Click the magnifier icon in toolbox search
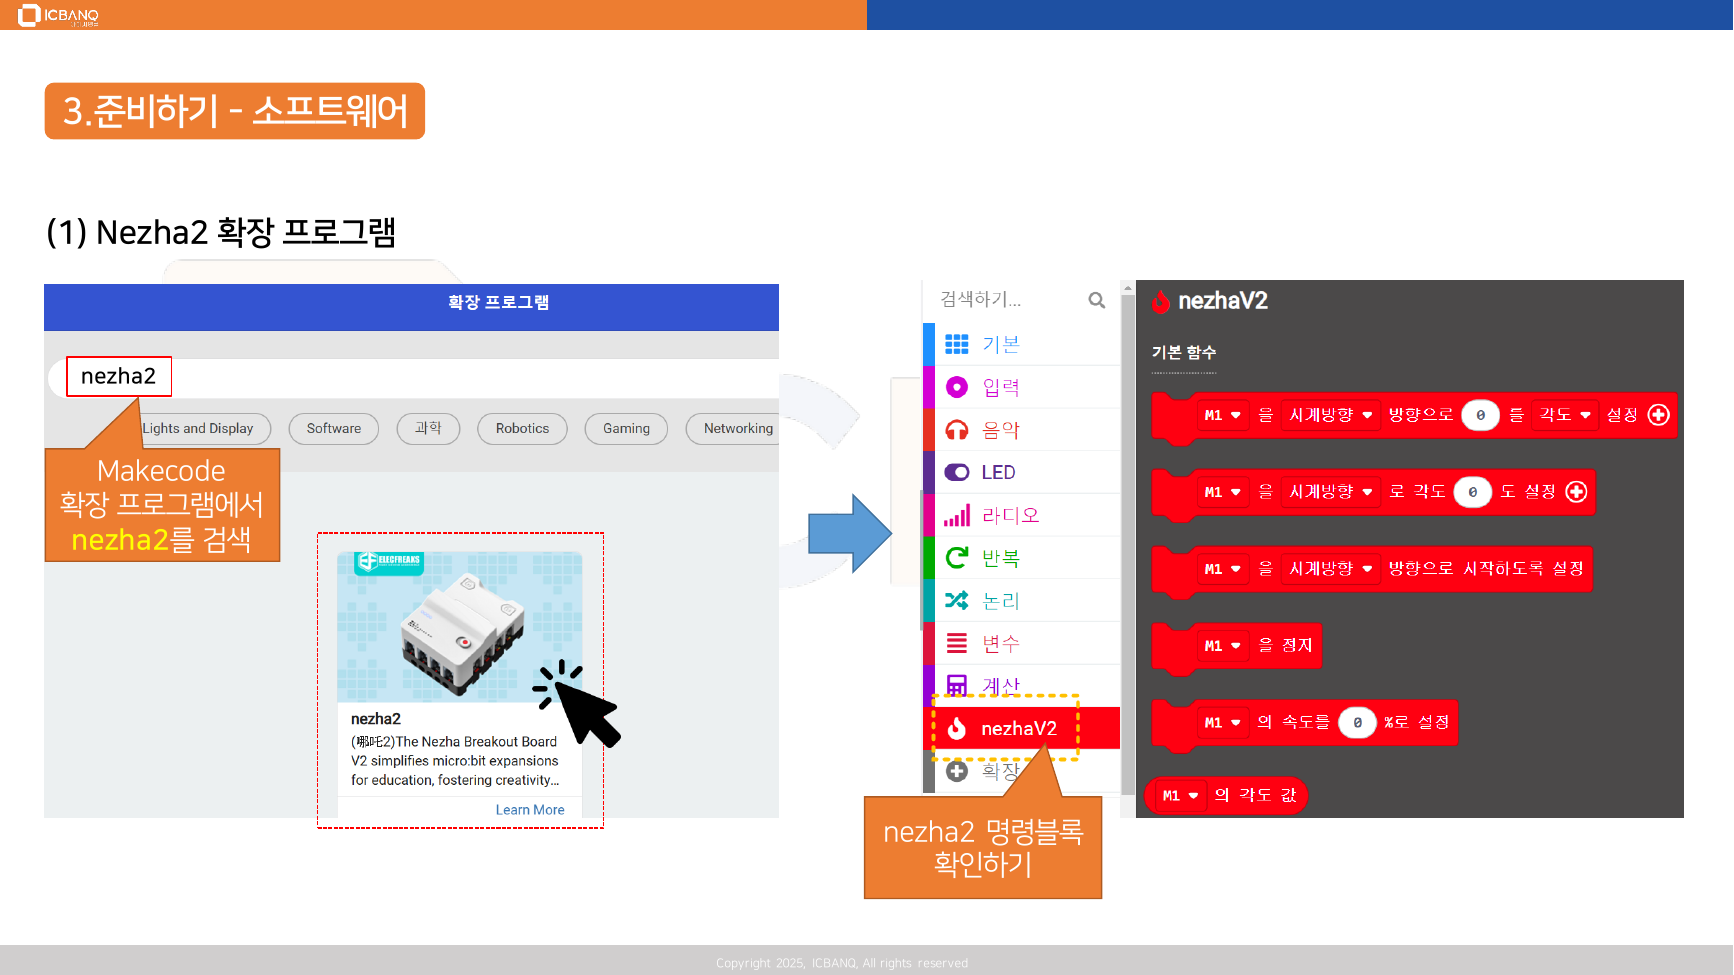1734x975 pixels. click(1097, 300)
